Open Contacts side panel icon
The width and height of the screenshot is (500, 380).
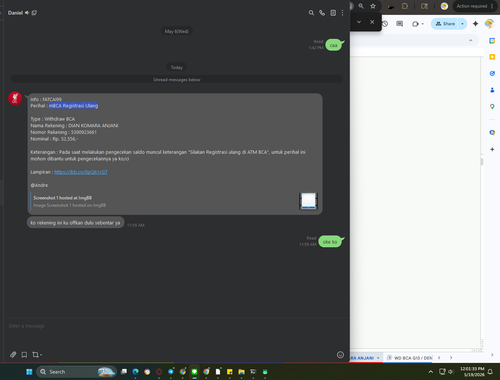point(492,90)
